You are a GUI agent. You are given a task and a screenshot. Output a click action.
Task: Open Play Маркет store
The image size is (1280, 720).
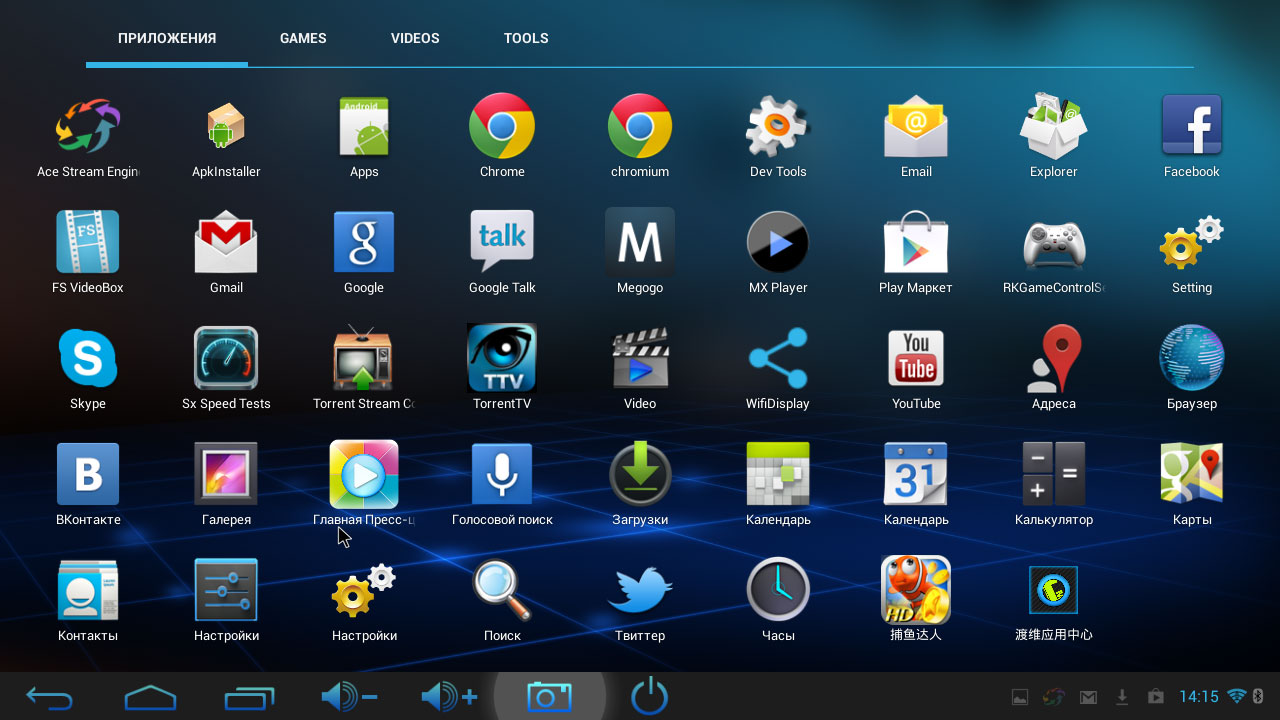coord(916,242)
